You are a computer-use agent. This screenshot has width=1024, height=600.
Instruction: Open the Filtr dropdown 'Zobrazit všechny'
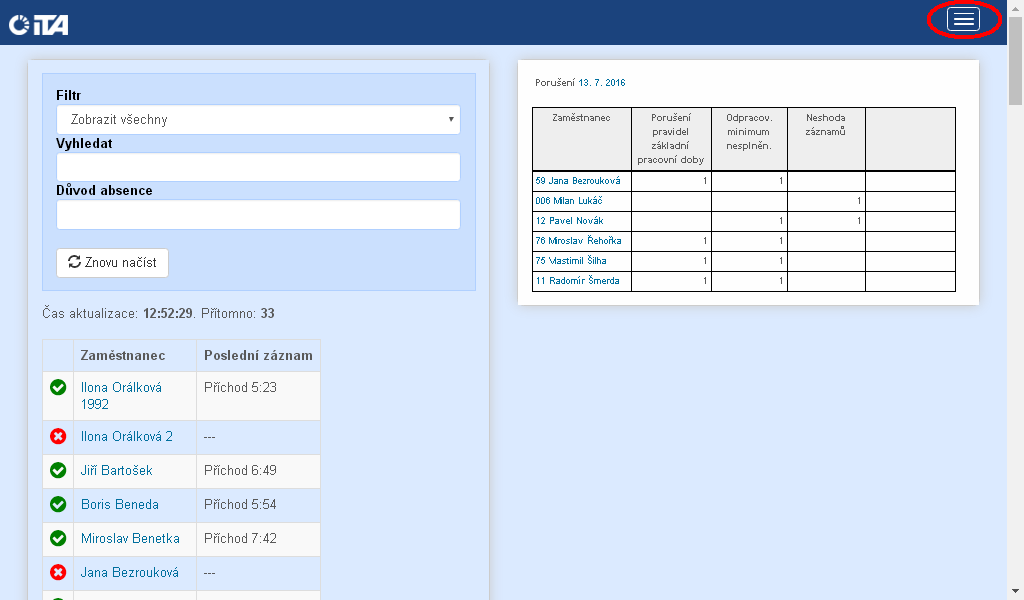(x=258, y=120)
